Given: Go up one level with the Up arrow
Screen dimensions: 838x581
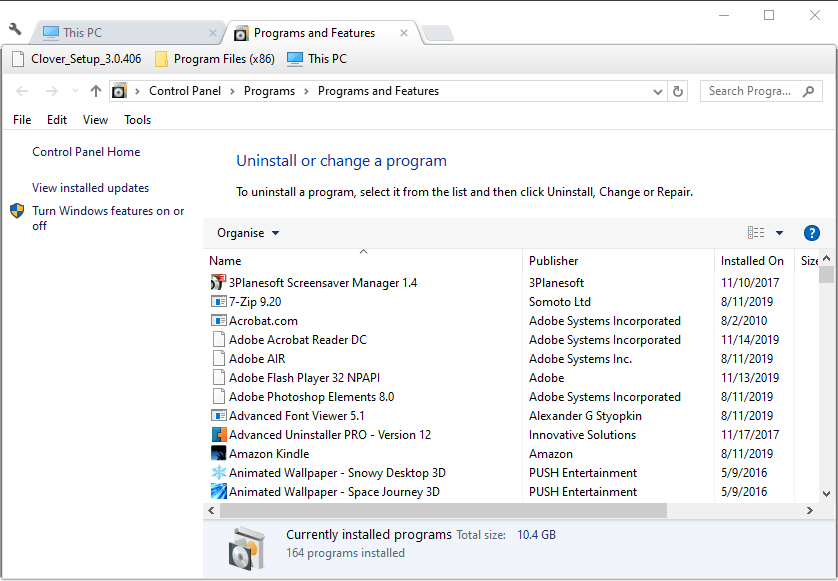Looking at the screenshot, I should [x=96, y=91].
